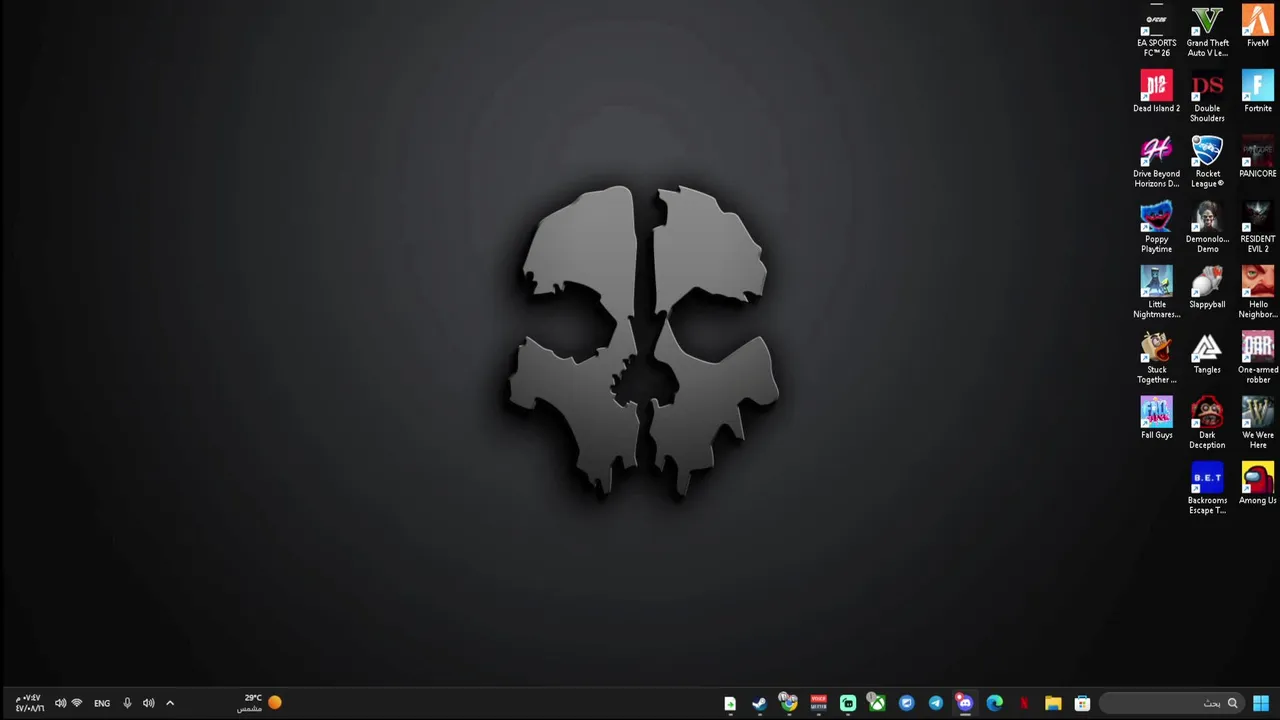Select the Backrooms Escape Together icon
This screenshot has height=720, width=1280.
tap(1207, 488)
